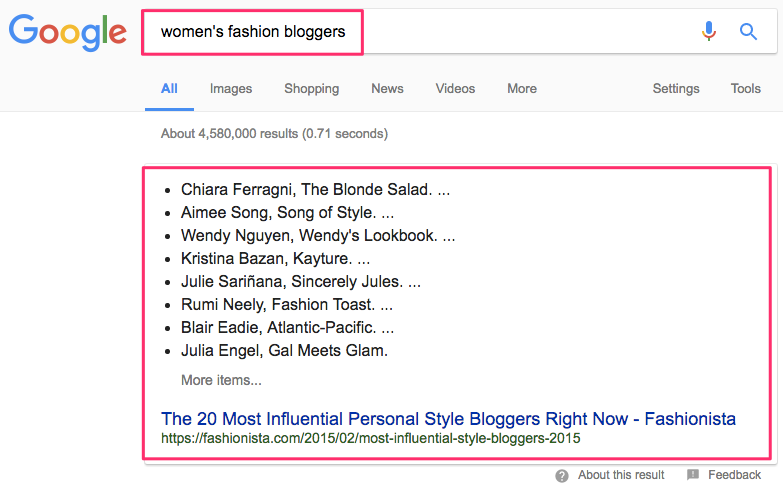Image resolution: width=783 pixels, height=490 pixels.
Task: Click Aimee Song, Song of Style item
Action: point(287,213)
